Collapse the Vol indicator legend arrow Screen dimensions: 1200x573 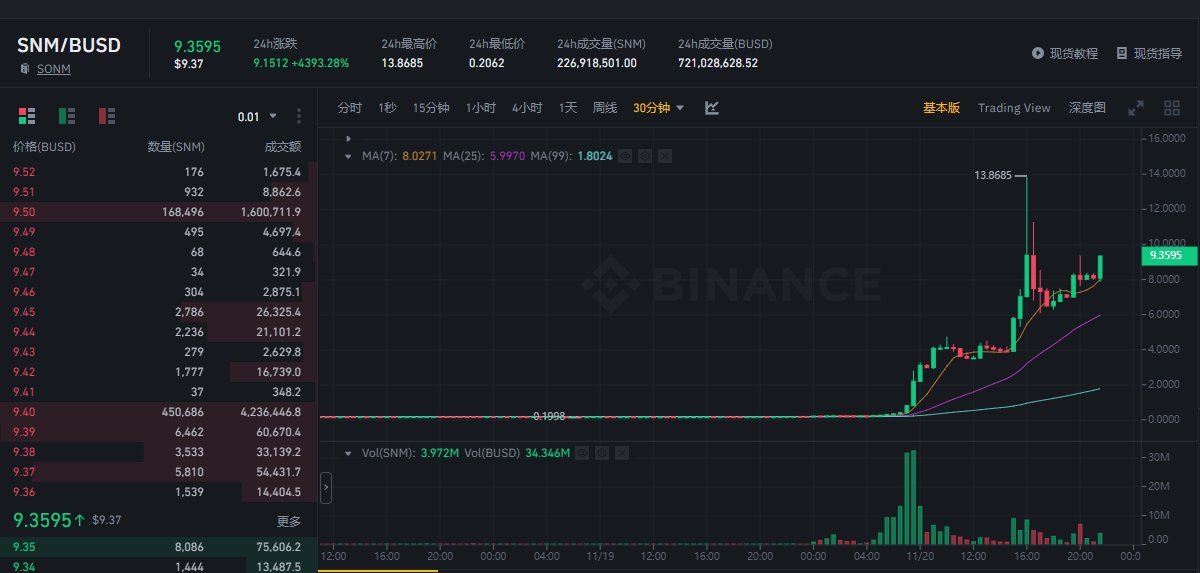[x=347, y=453]
